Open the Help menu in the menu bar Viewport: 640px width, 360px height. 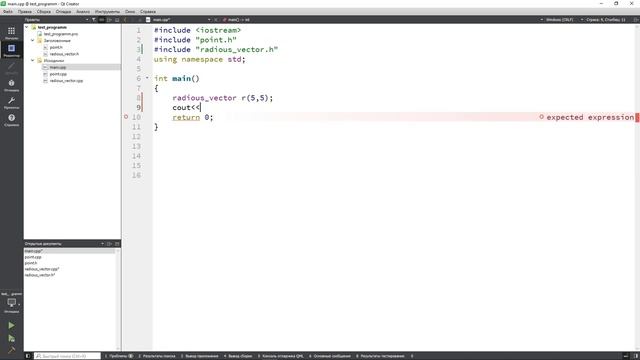(x=148, y=11)
